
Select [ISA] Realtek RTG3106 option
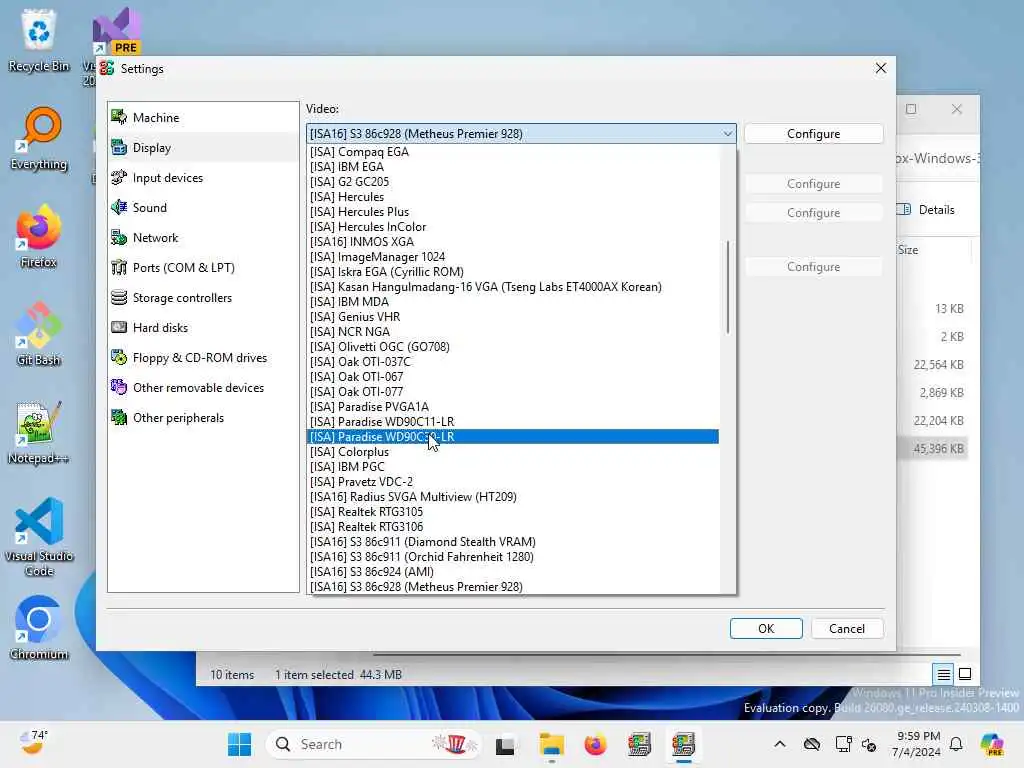point(513,527)
